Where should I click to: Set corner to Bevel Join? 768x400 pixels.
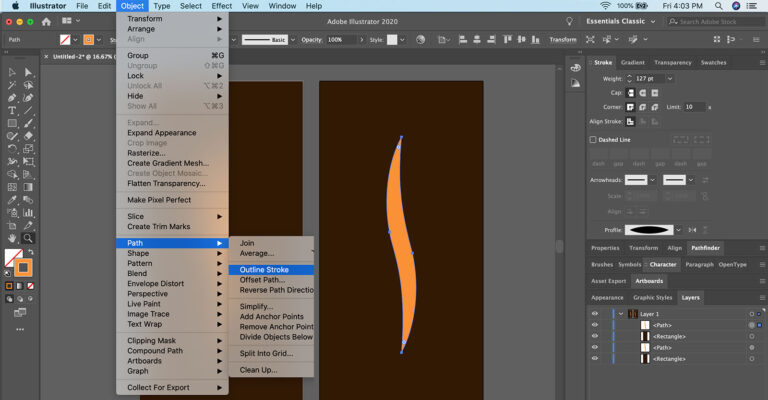point(655,107)
